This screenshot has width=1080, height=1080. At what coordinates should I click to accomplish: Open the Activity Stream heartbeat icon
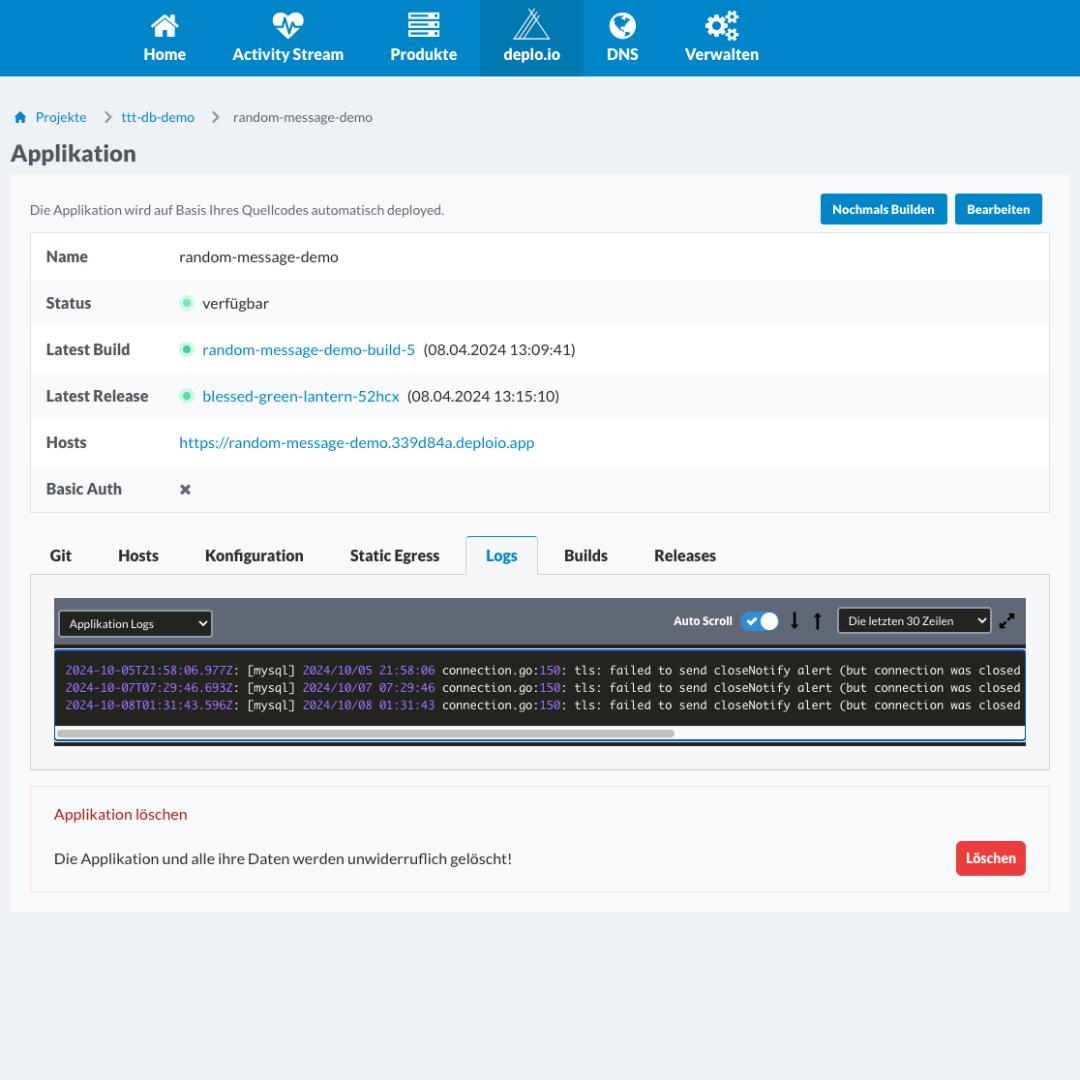tap(287, 25)
